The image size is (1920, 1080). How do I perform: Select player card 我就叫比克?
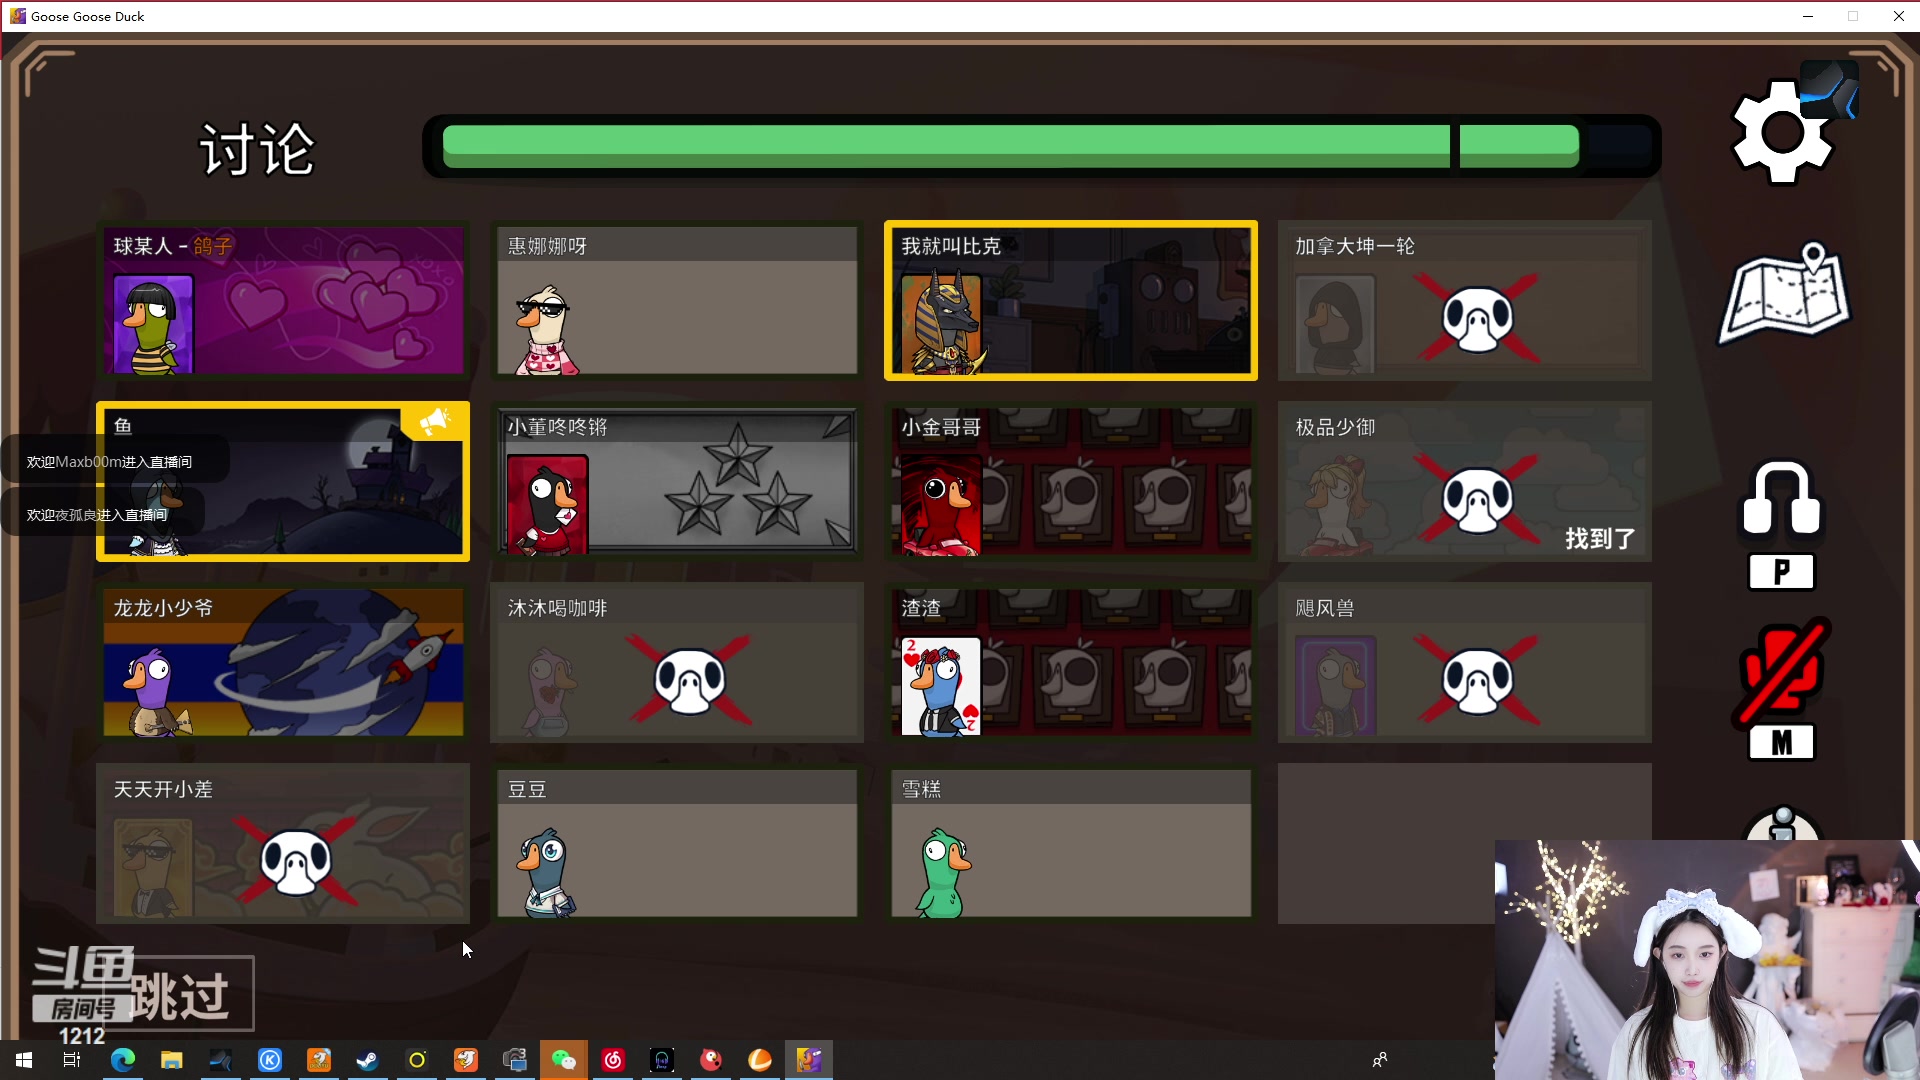pyautogui.click(x=1070, y=300)
